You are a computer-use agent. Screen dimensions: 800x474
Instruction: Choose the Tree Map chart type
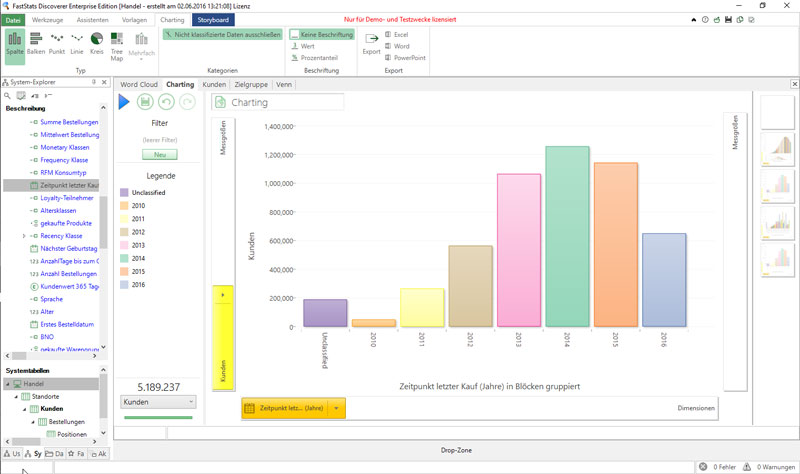click(117, 46)
